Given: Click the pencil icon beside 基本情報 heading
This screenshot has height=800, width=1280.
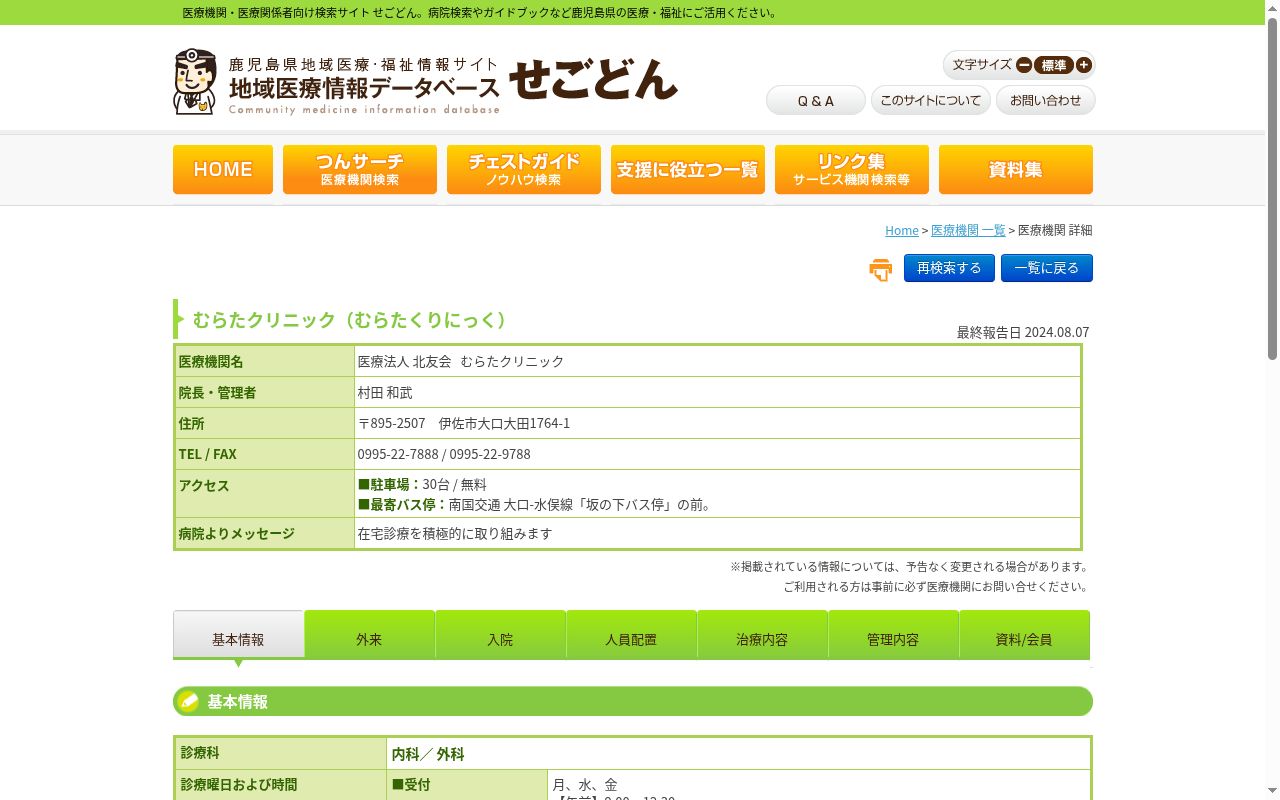Looking at the screenshot, I should [x=189, y=701].
